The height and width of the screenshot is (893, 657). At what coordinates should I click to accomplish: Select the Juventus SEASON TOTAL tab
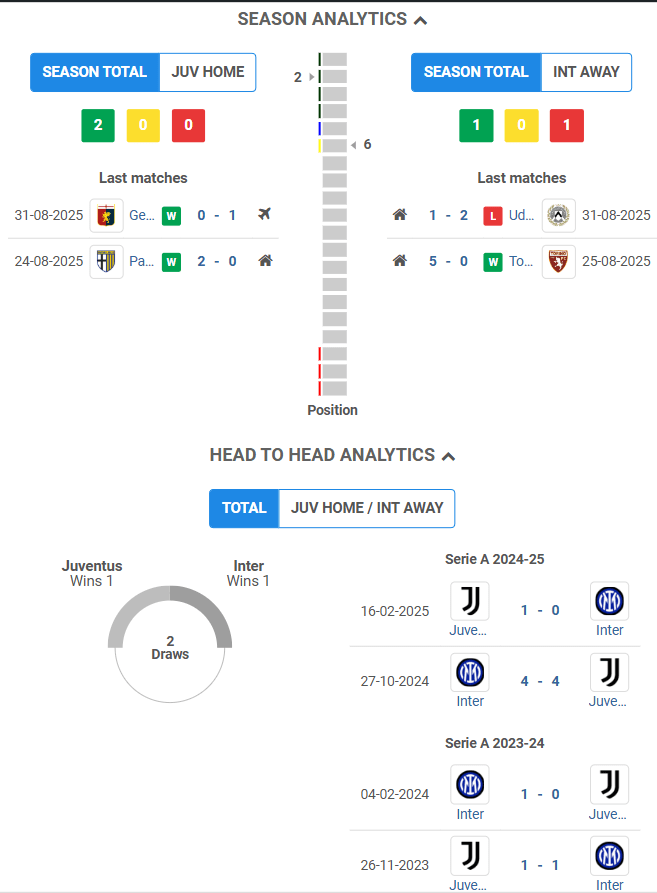95,72
